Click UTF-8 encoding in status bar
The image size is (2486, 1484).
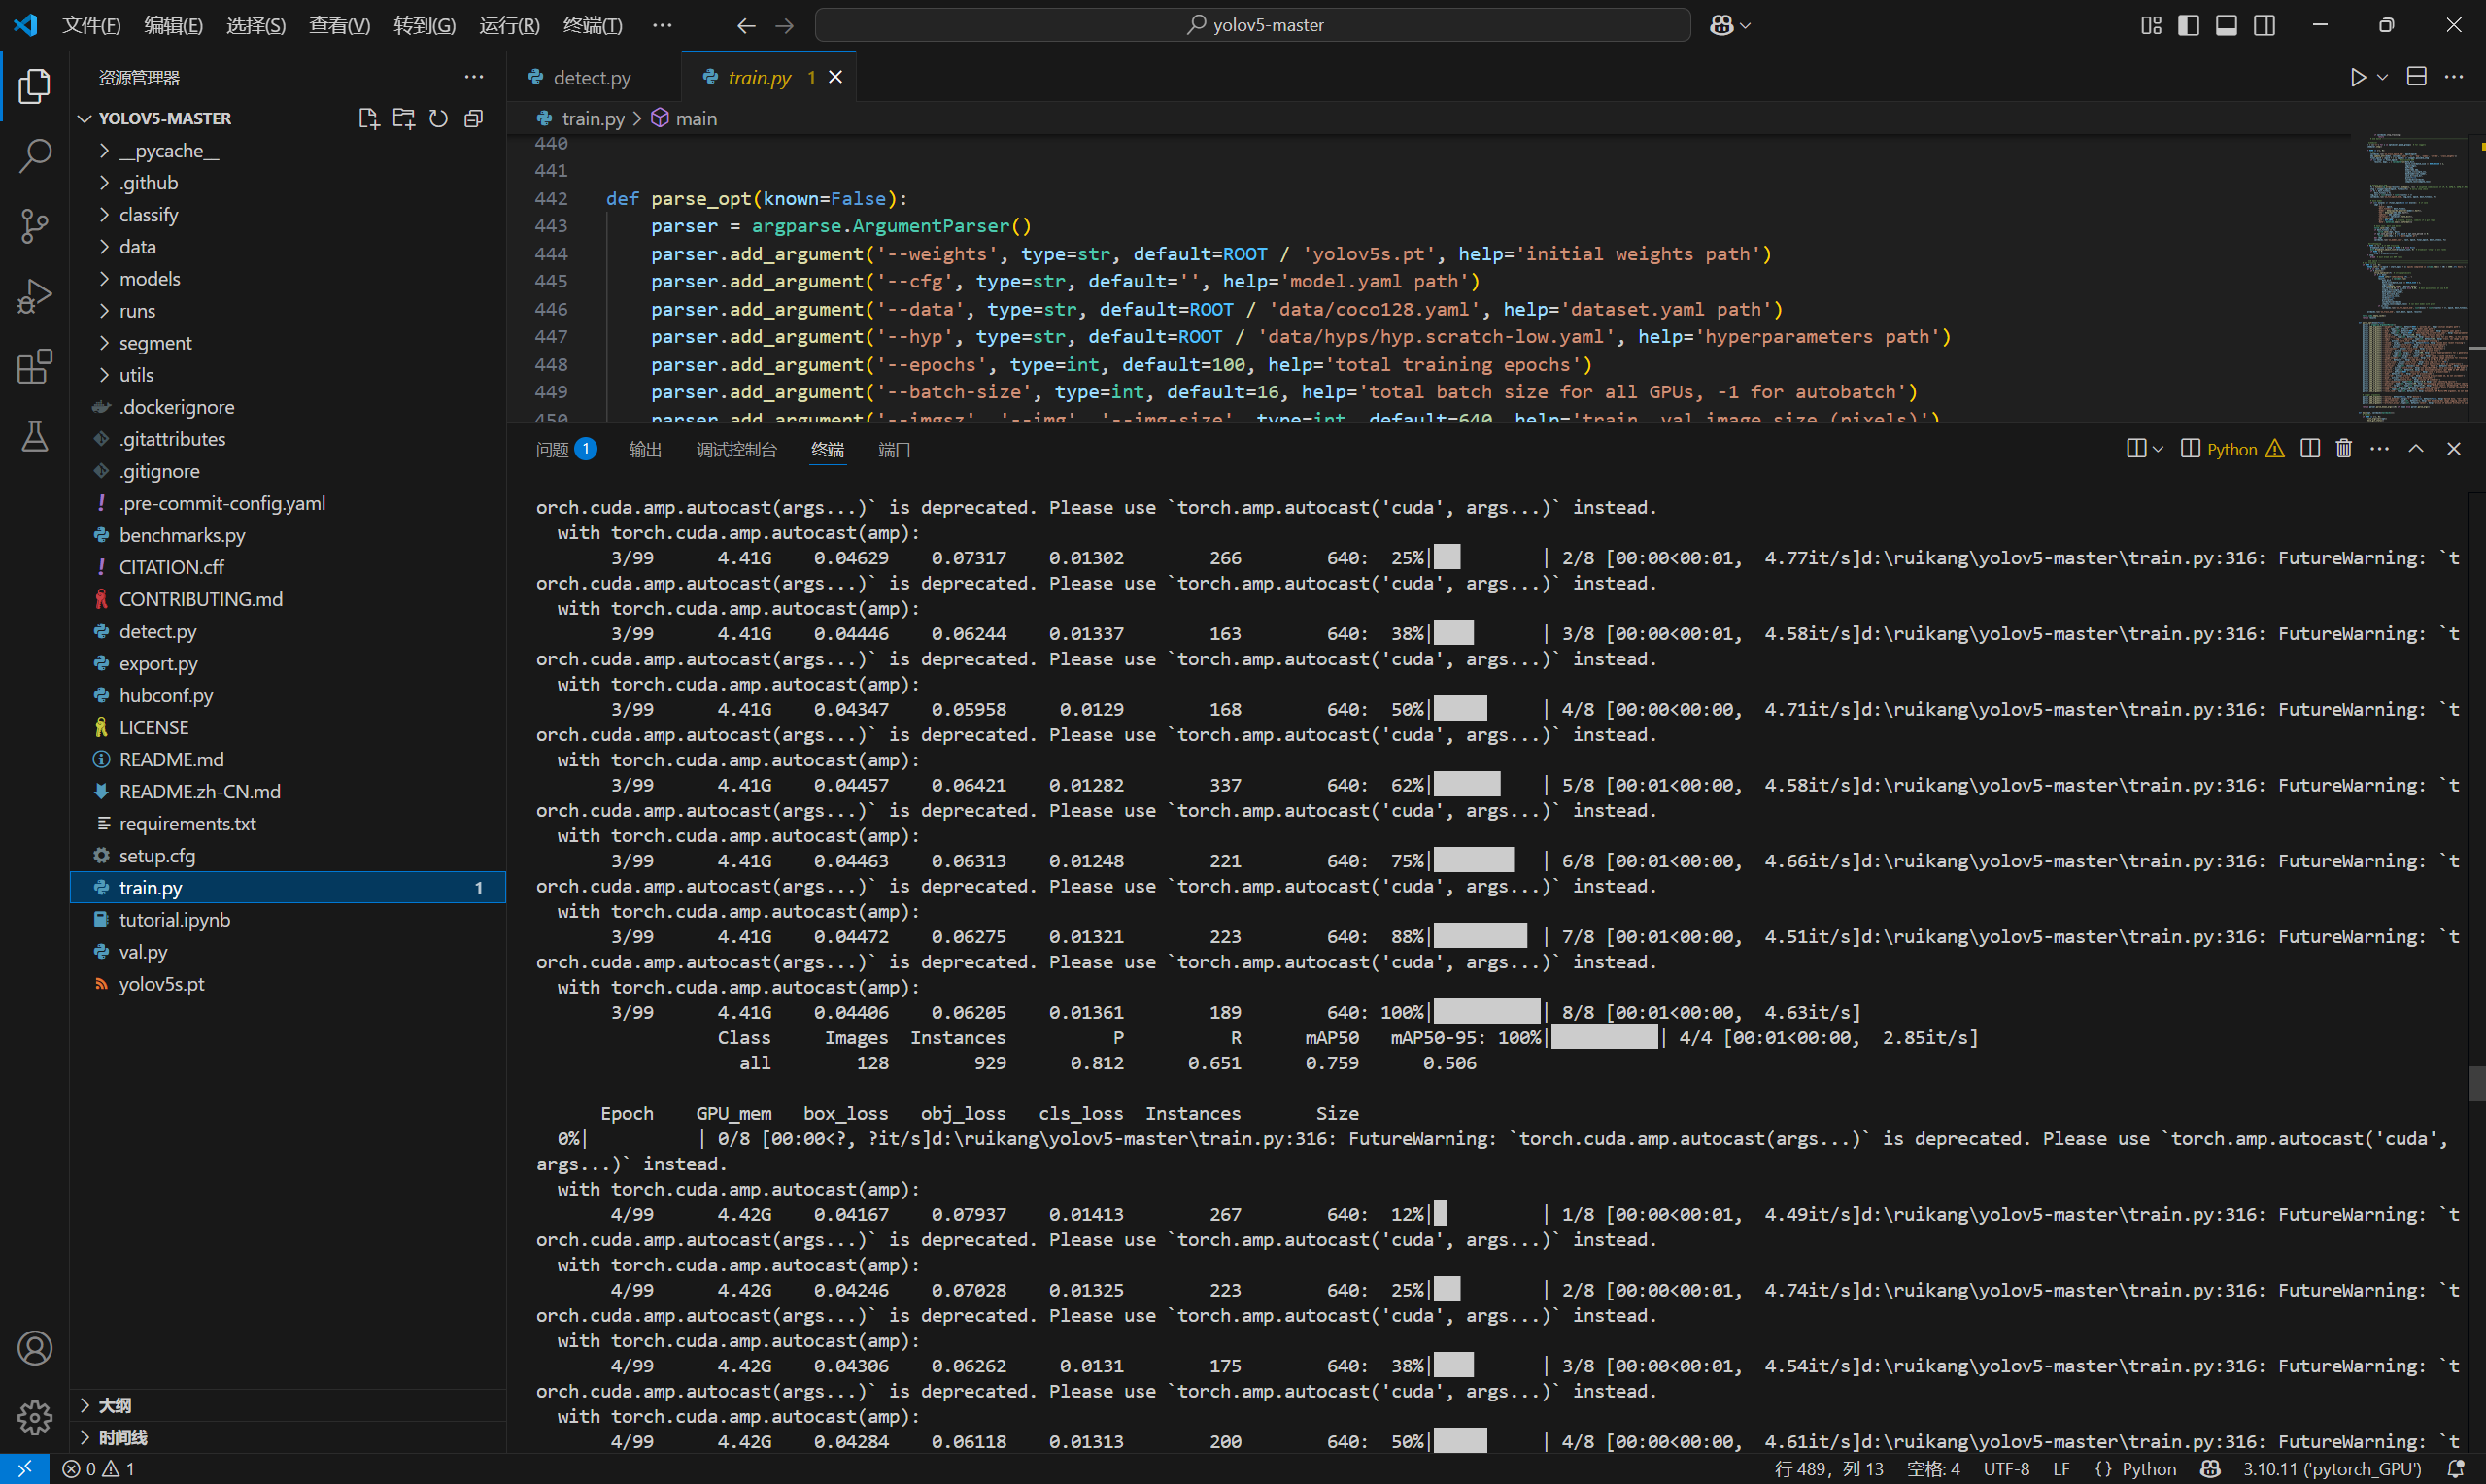pos(2006,1469)
